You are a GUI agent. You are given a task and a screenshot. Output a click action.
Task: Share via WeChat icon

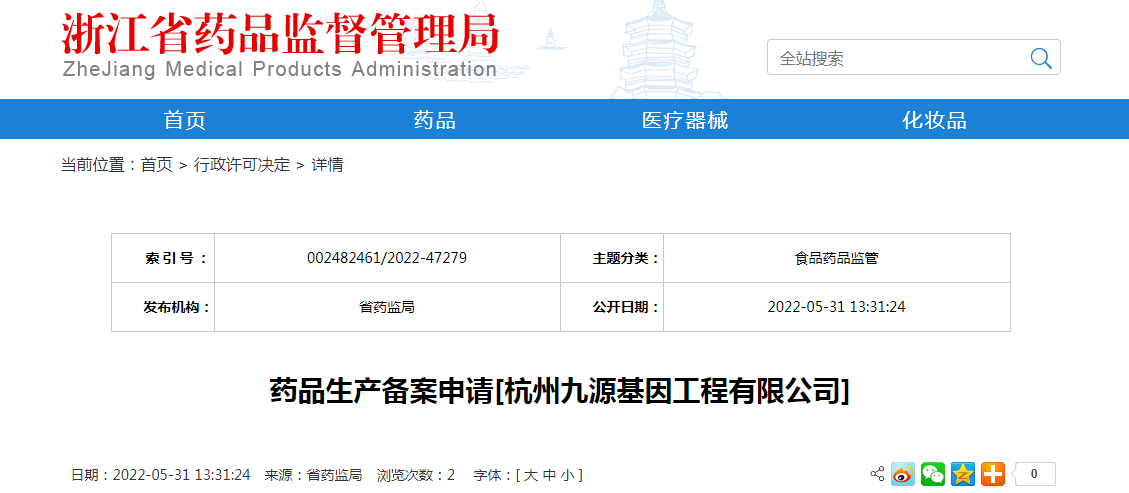coord(933,474)
